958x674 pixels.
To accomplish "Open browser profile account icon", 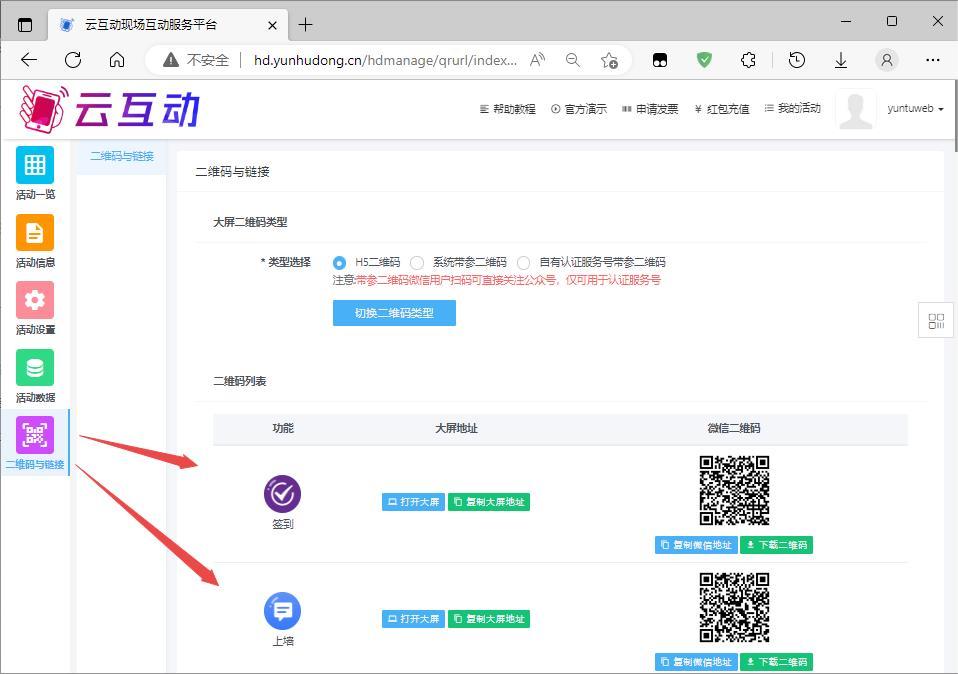I will pyautogui.click(x=887, y=60).
